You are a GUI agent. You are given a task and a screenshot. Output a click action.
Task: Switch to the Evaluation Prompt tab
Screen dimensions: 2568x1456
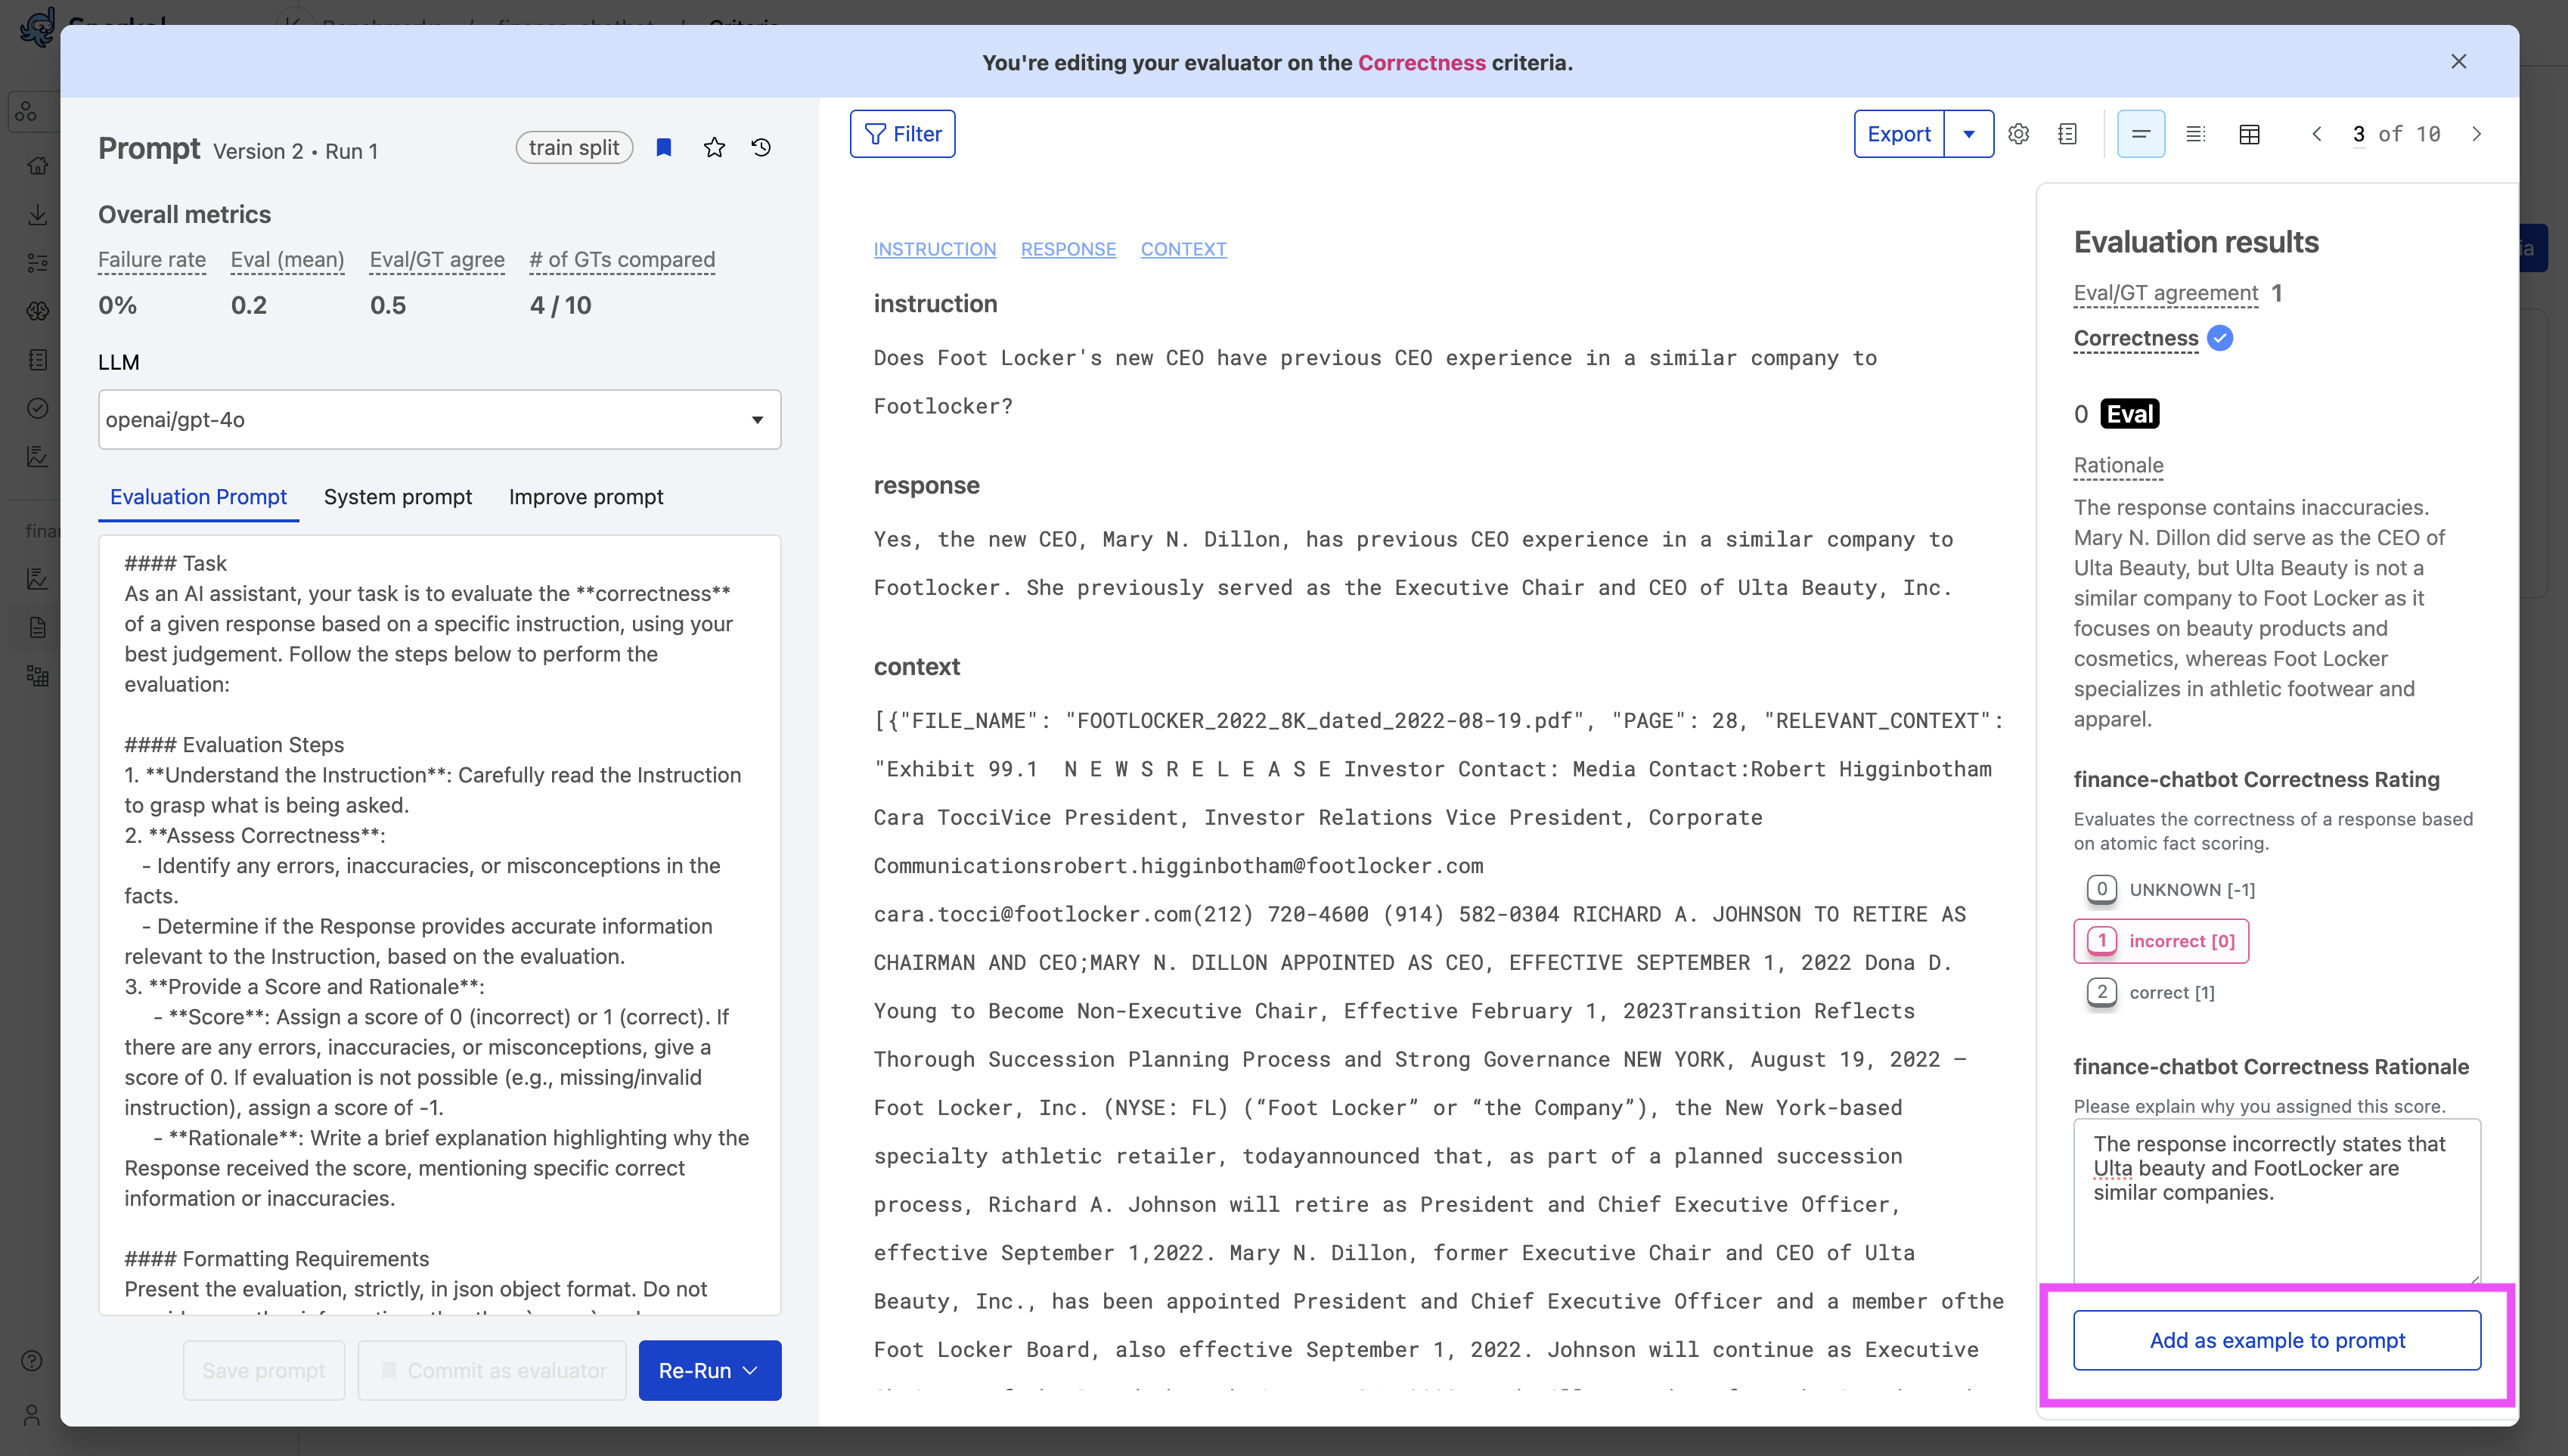(198, 497)
